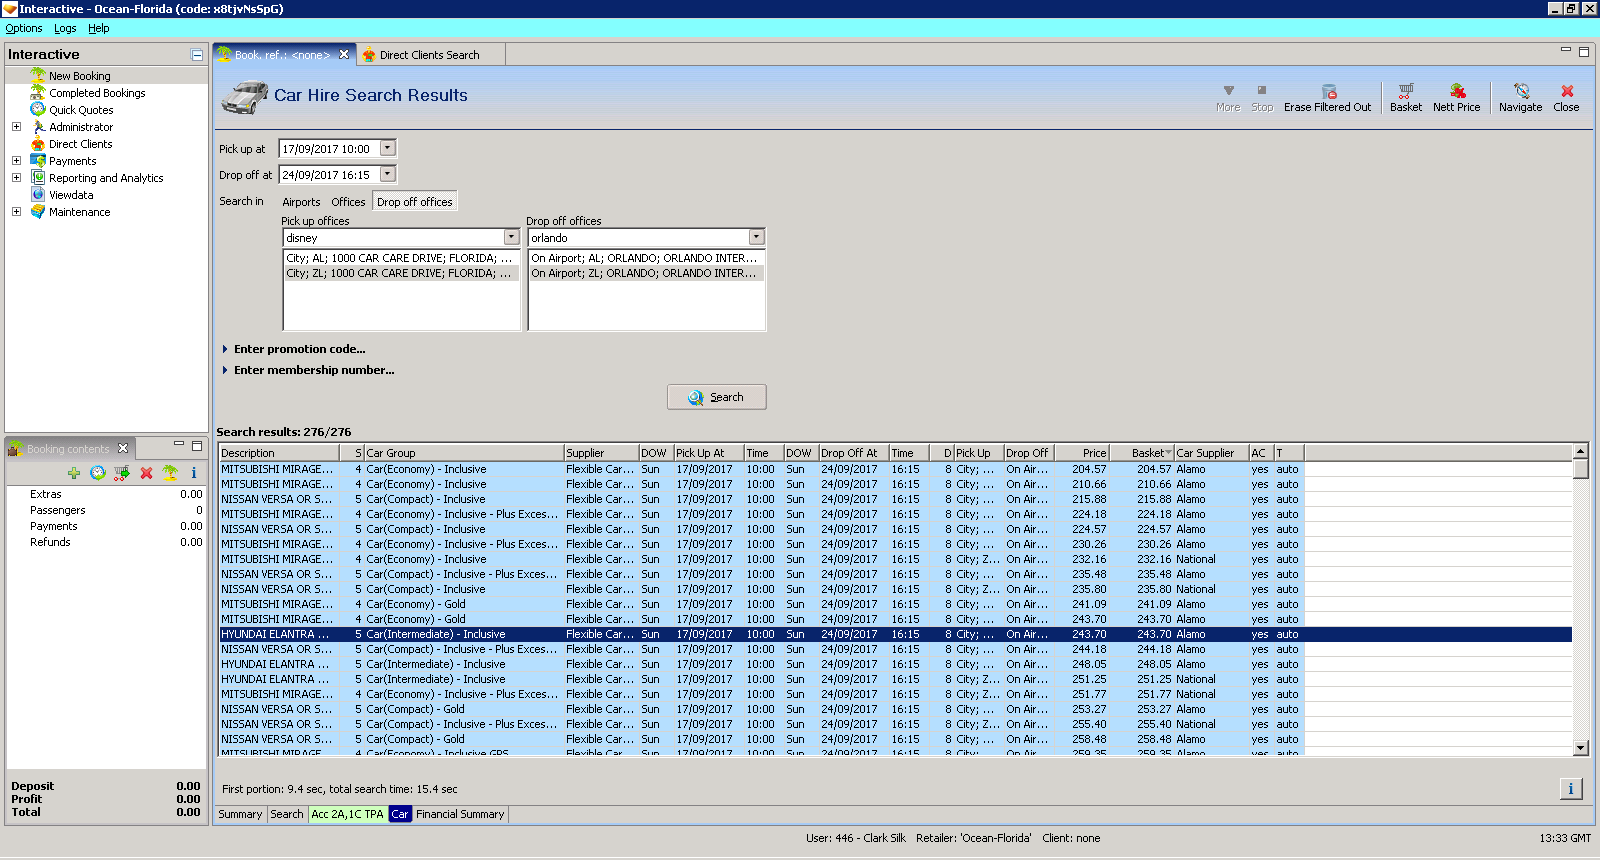
Task: Click the Nett Price toolbar icon
Action: 1456,91
